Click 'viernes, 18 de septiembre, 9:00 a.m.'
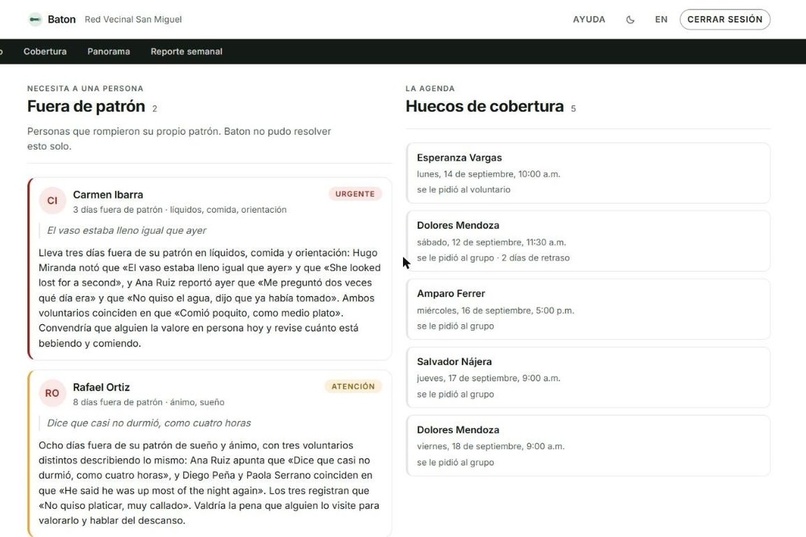The width and height of the screenshot is (806, 537). point(490,447)
